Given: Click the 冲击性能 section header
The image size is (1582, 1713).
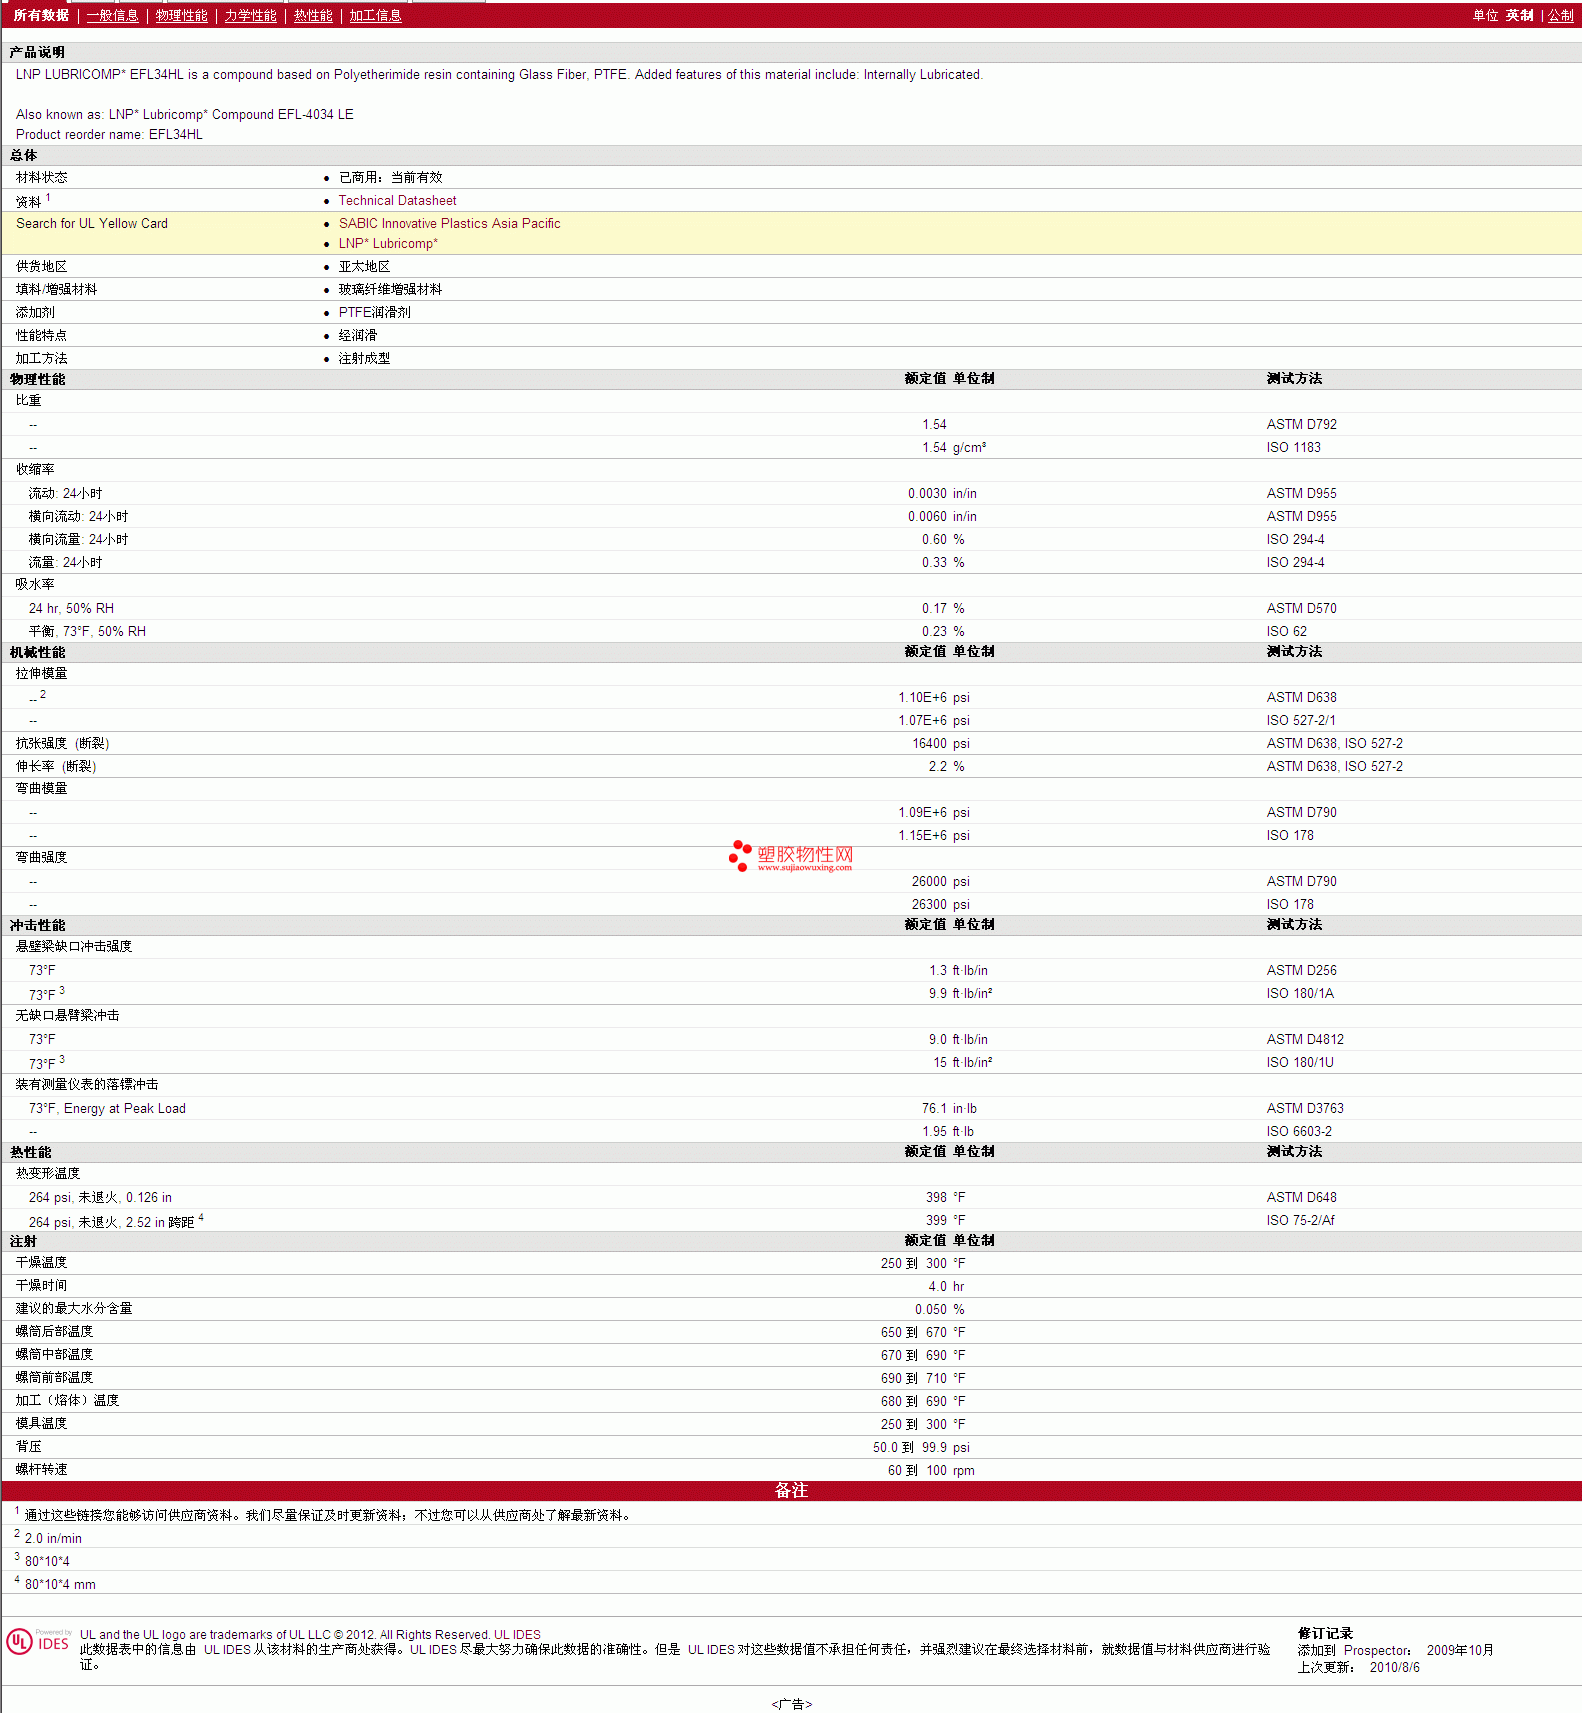Looking at the screenshot, I should pyautogui.click(x=37, y=926).
